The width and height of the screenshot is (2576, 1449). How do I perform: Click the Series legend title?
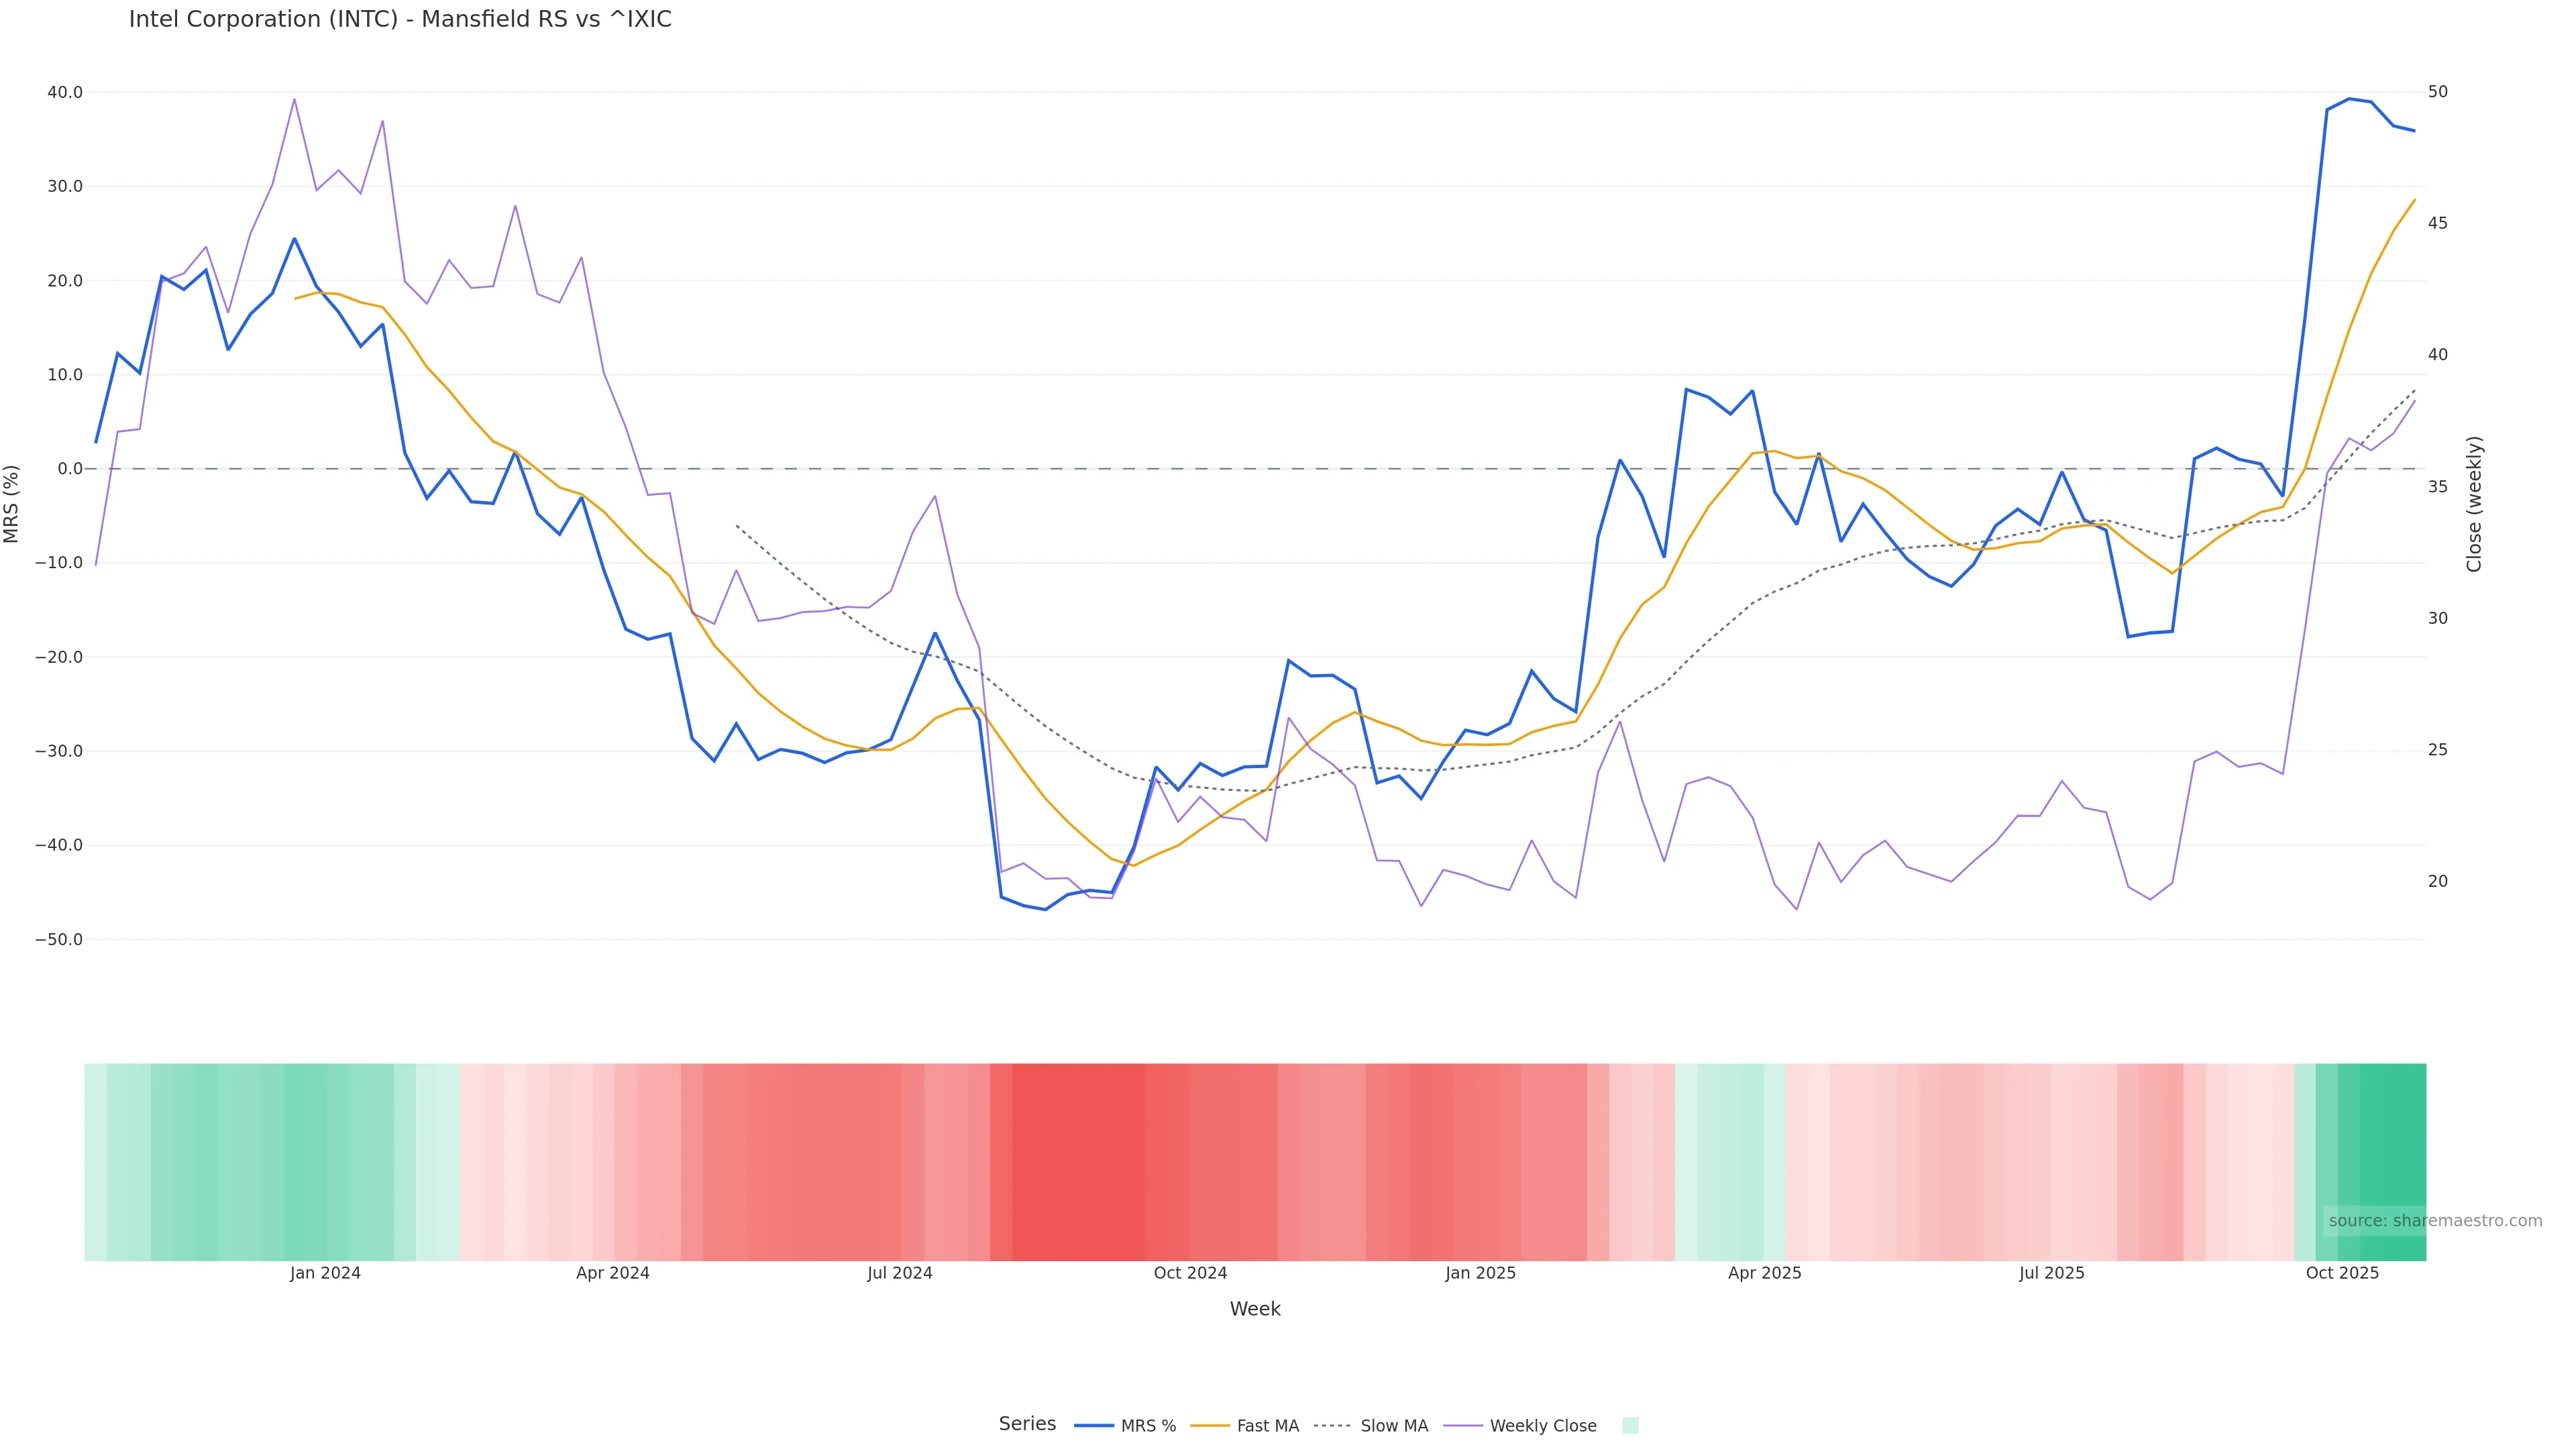pos(1027,1424)
